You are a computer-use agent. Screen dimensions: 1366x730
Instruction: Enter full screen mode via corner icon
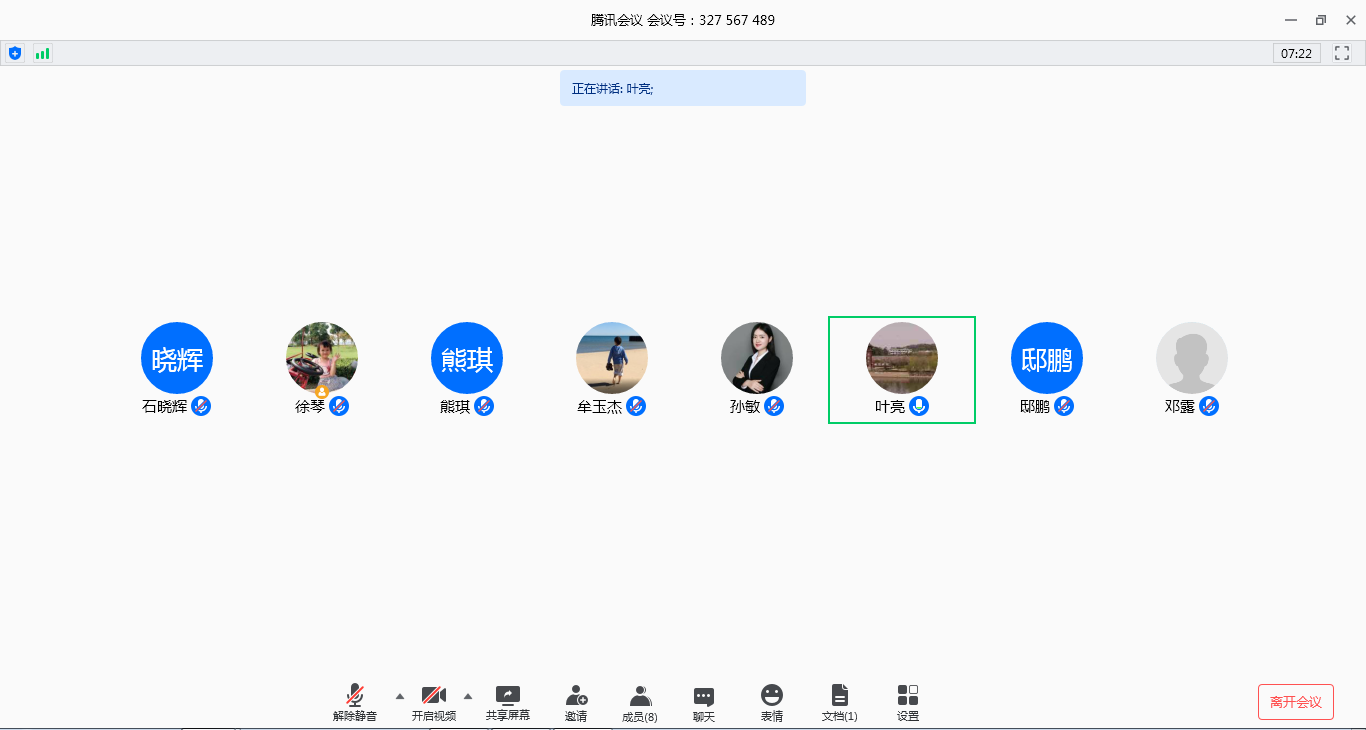[1342, 53]
